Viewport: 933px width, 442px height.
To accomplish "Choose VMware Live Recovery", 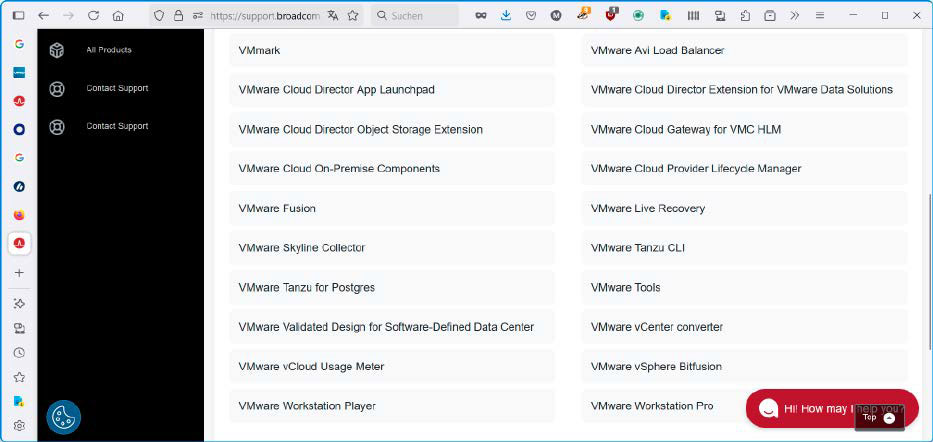I will pos(744,209).
